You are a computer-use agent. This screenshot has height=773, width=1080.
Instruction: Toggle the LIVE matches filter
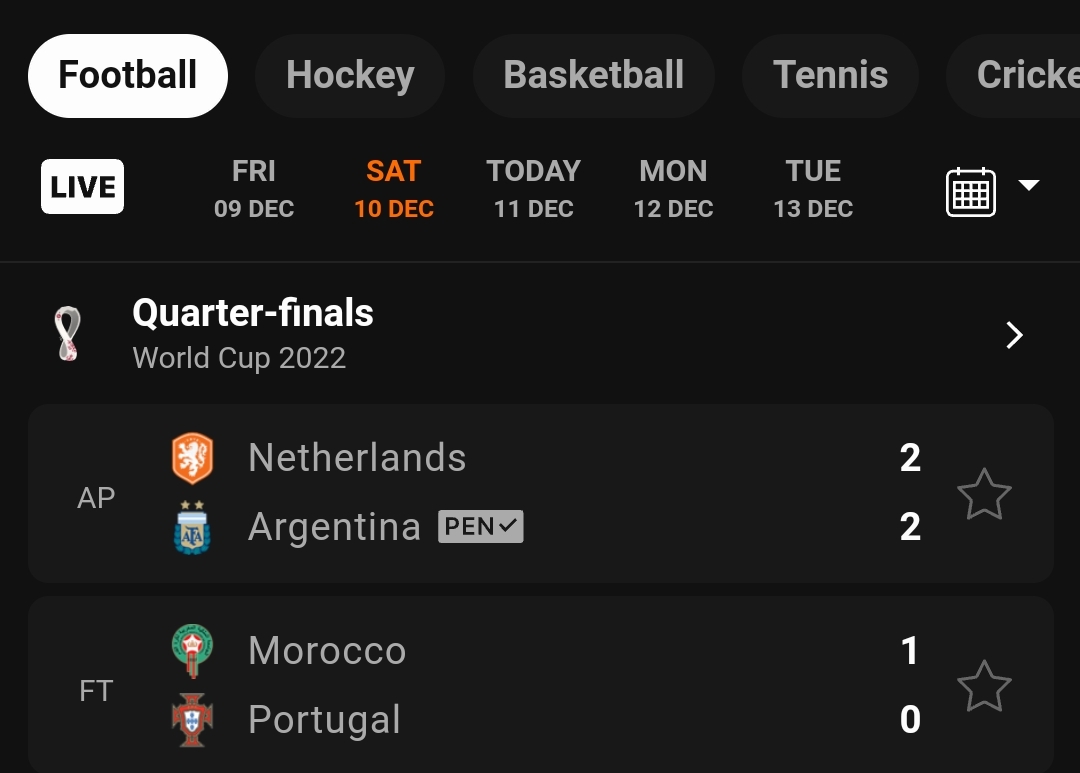coord(82,187)
